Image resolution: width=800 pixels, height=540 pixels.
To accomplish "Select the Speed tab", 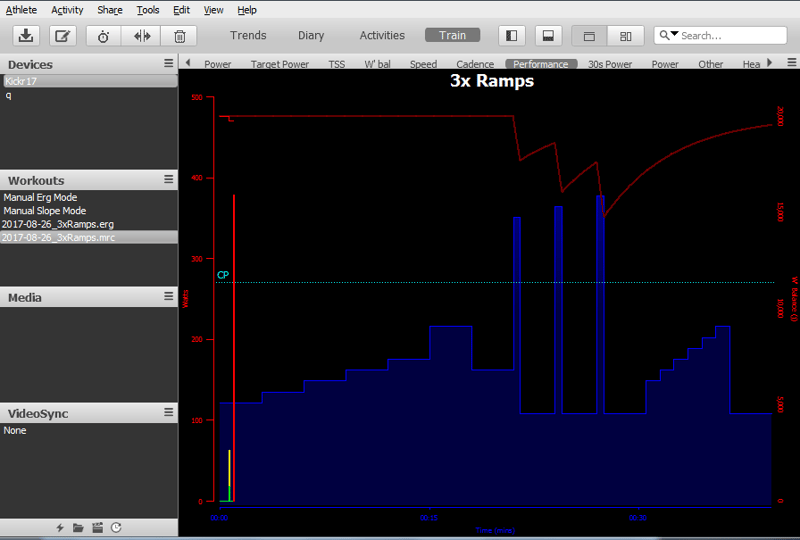I will [x=423, y=64].
